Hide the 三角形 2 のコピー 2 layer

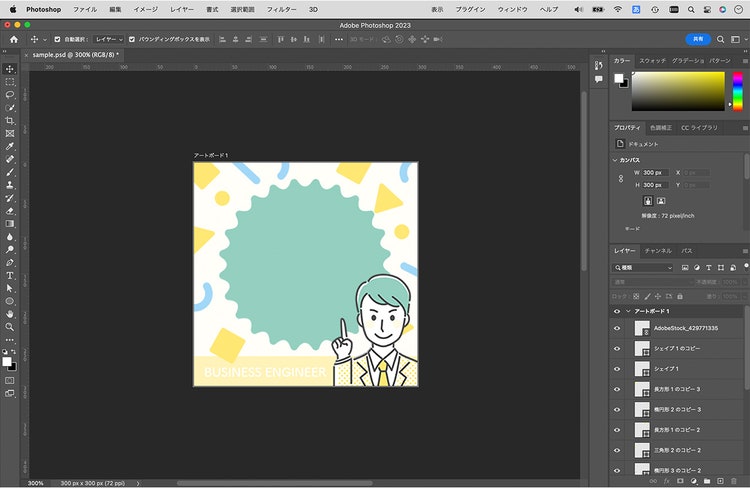click(x=617, y=450)
